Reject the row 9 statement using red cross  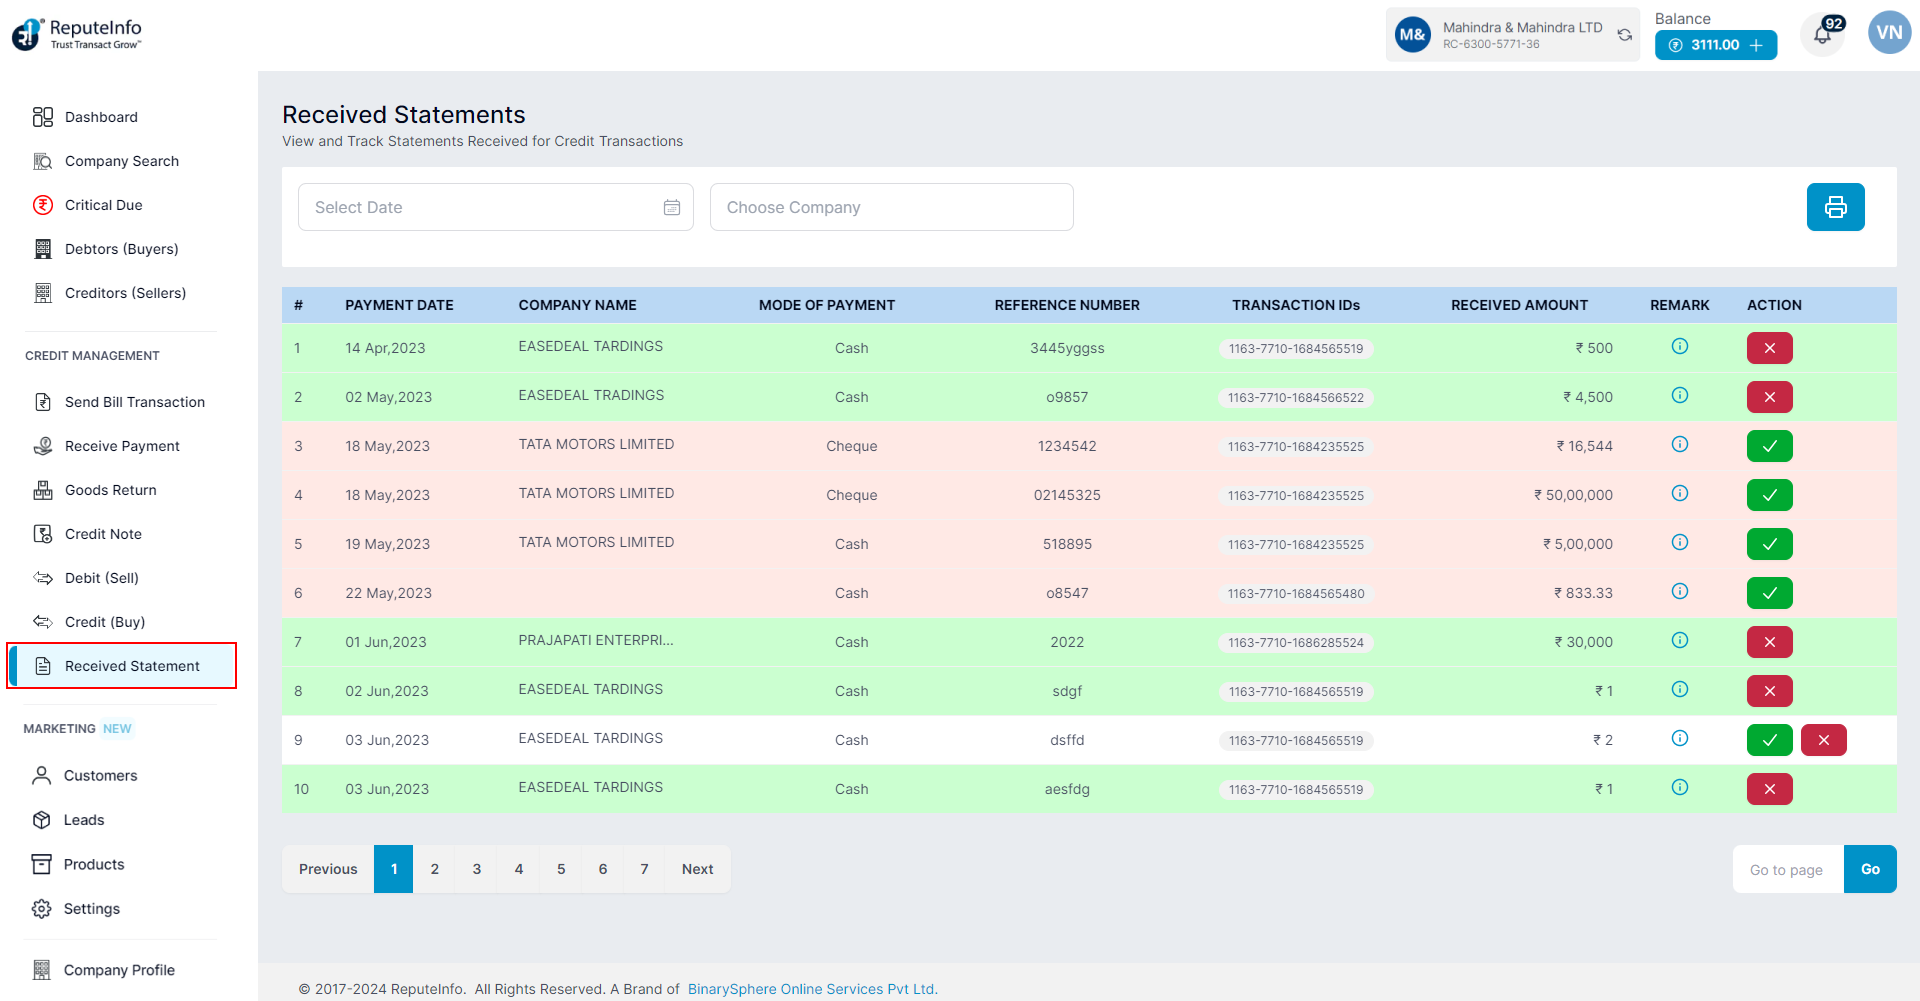(1823, 740)
